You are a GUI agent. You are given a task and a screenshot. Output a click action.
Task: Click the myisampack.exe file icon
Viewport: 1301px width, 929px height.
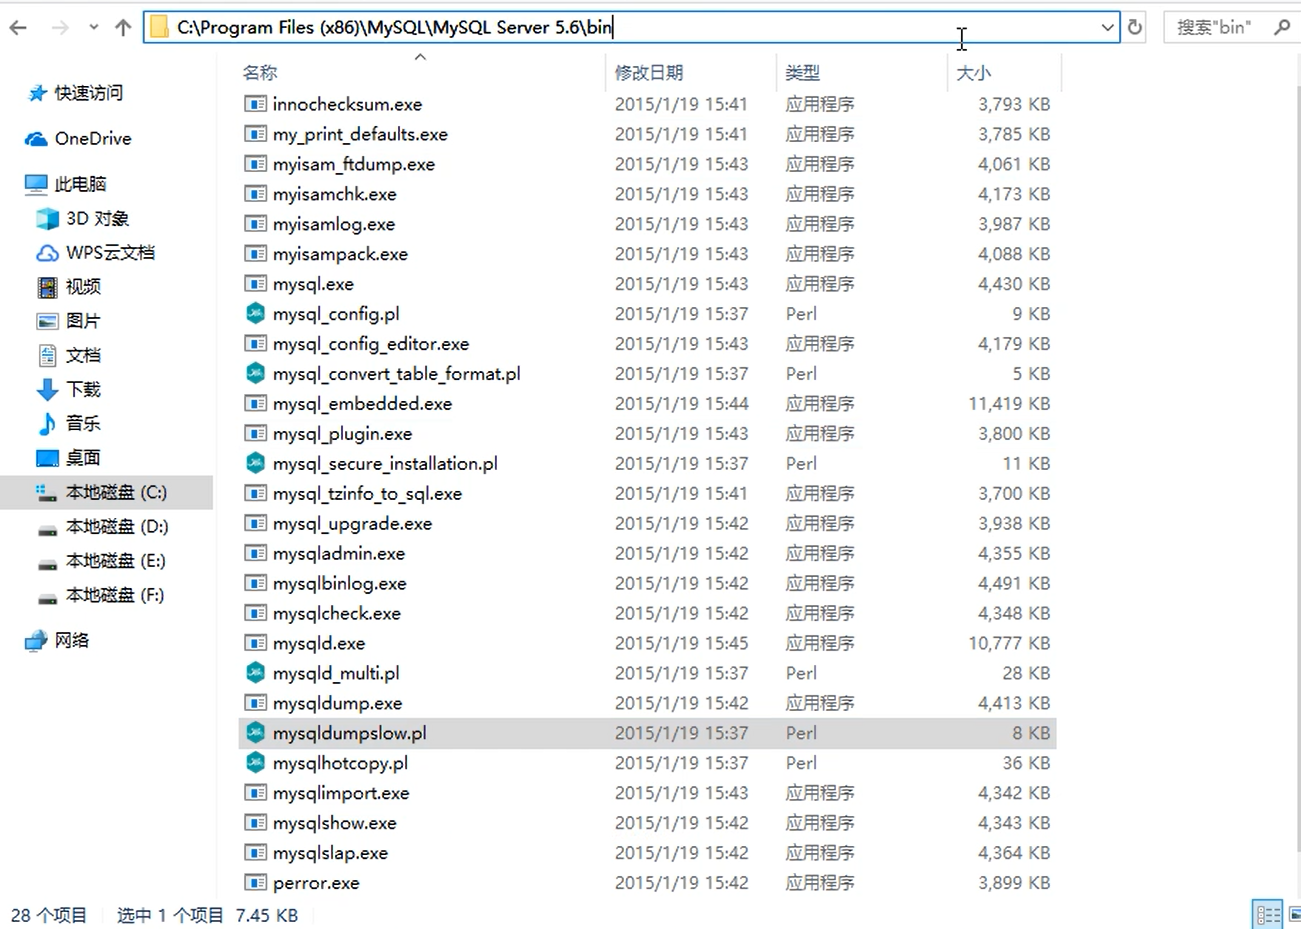point(256,254)
